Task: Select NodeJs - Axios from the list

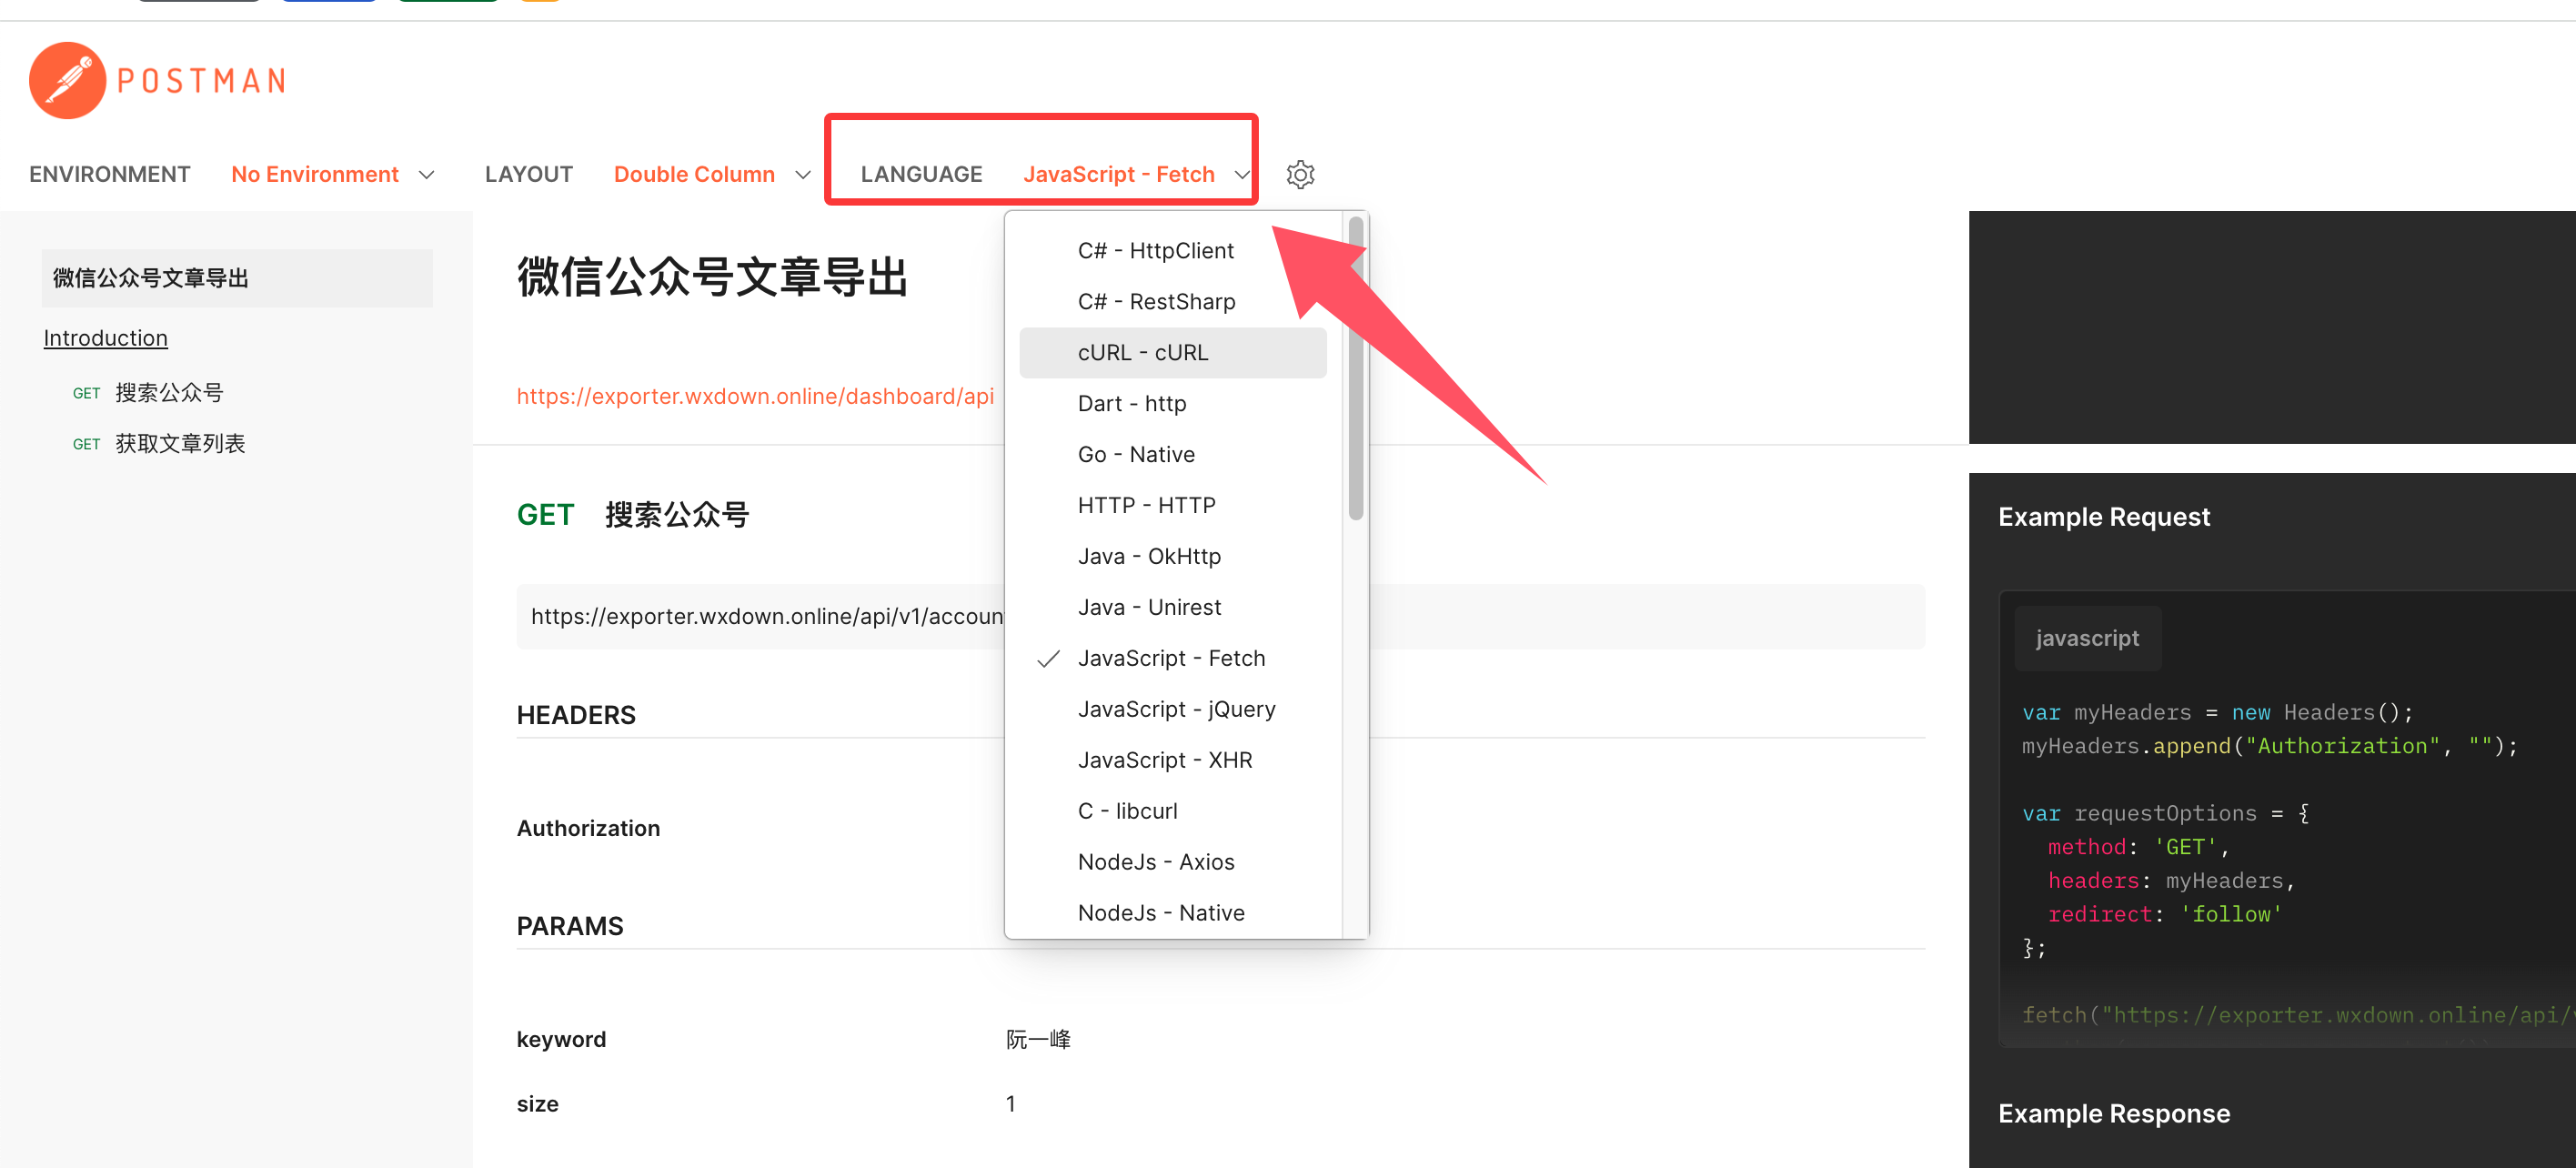Action: (1156, 862)
